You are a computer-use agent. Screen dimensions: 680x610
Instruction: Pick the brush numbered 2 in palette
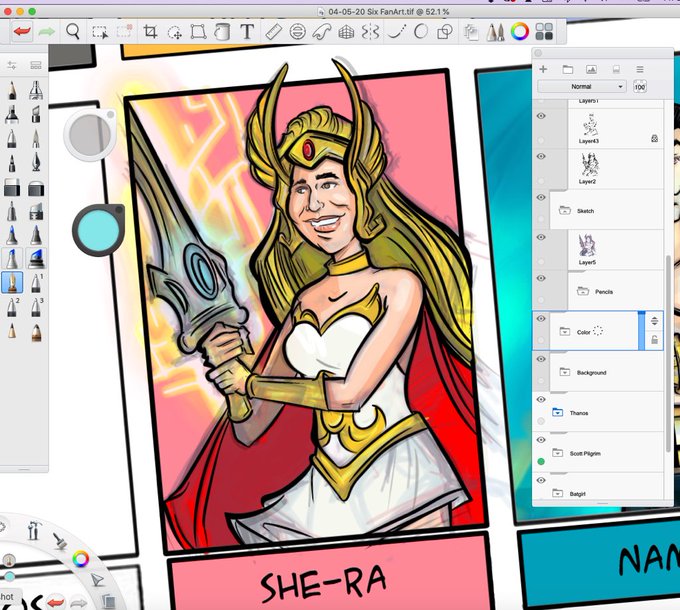coord(13,307)
